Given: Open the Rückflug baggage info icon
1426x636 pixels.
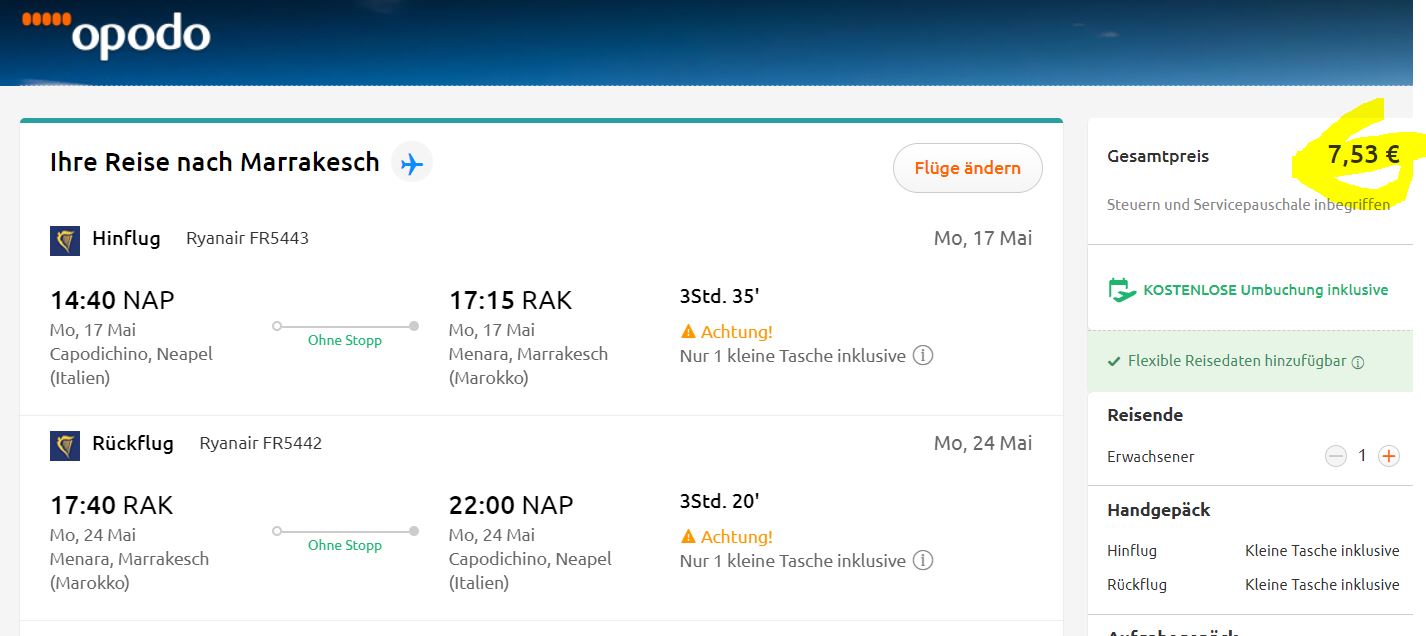Looking at the screenshot, I should coord(923,561).
